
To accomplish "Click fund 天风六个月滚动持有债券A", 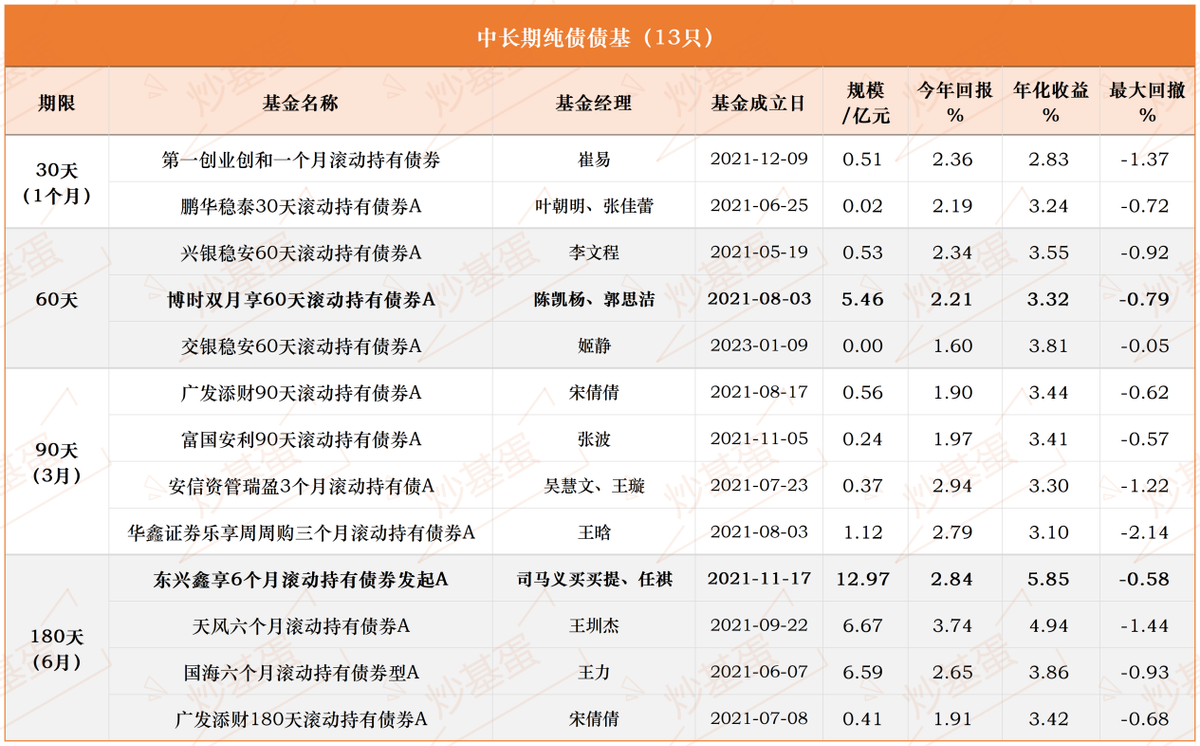I will pyautogui.click(x=300, y=626).
